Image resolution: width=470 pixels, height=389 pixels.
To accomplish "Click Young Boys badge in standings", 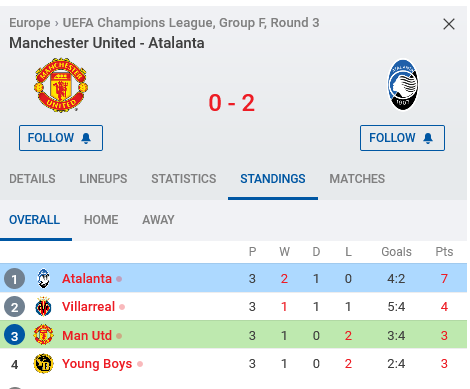I will point(43,363).
